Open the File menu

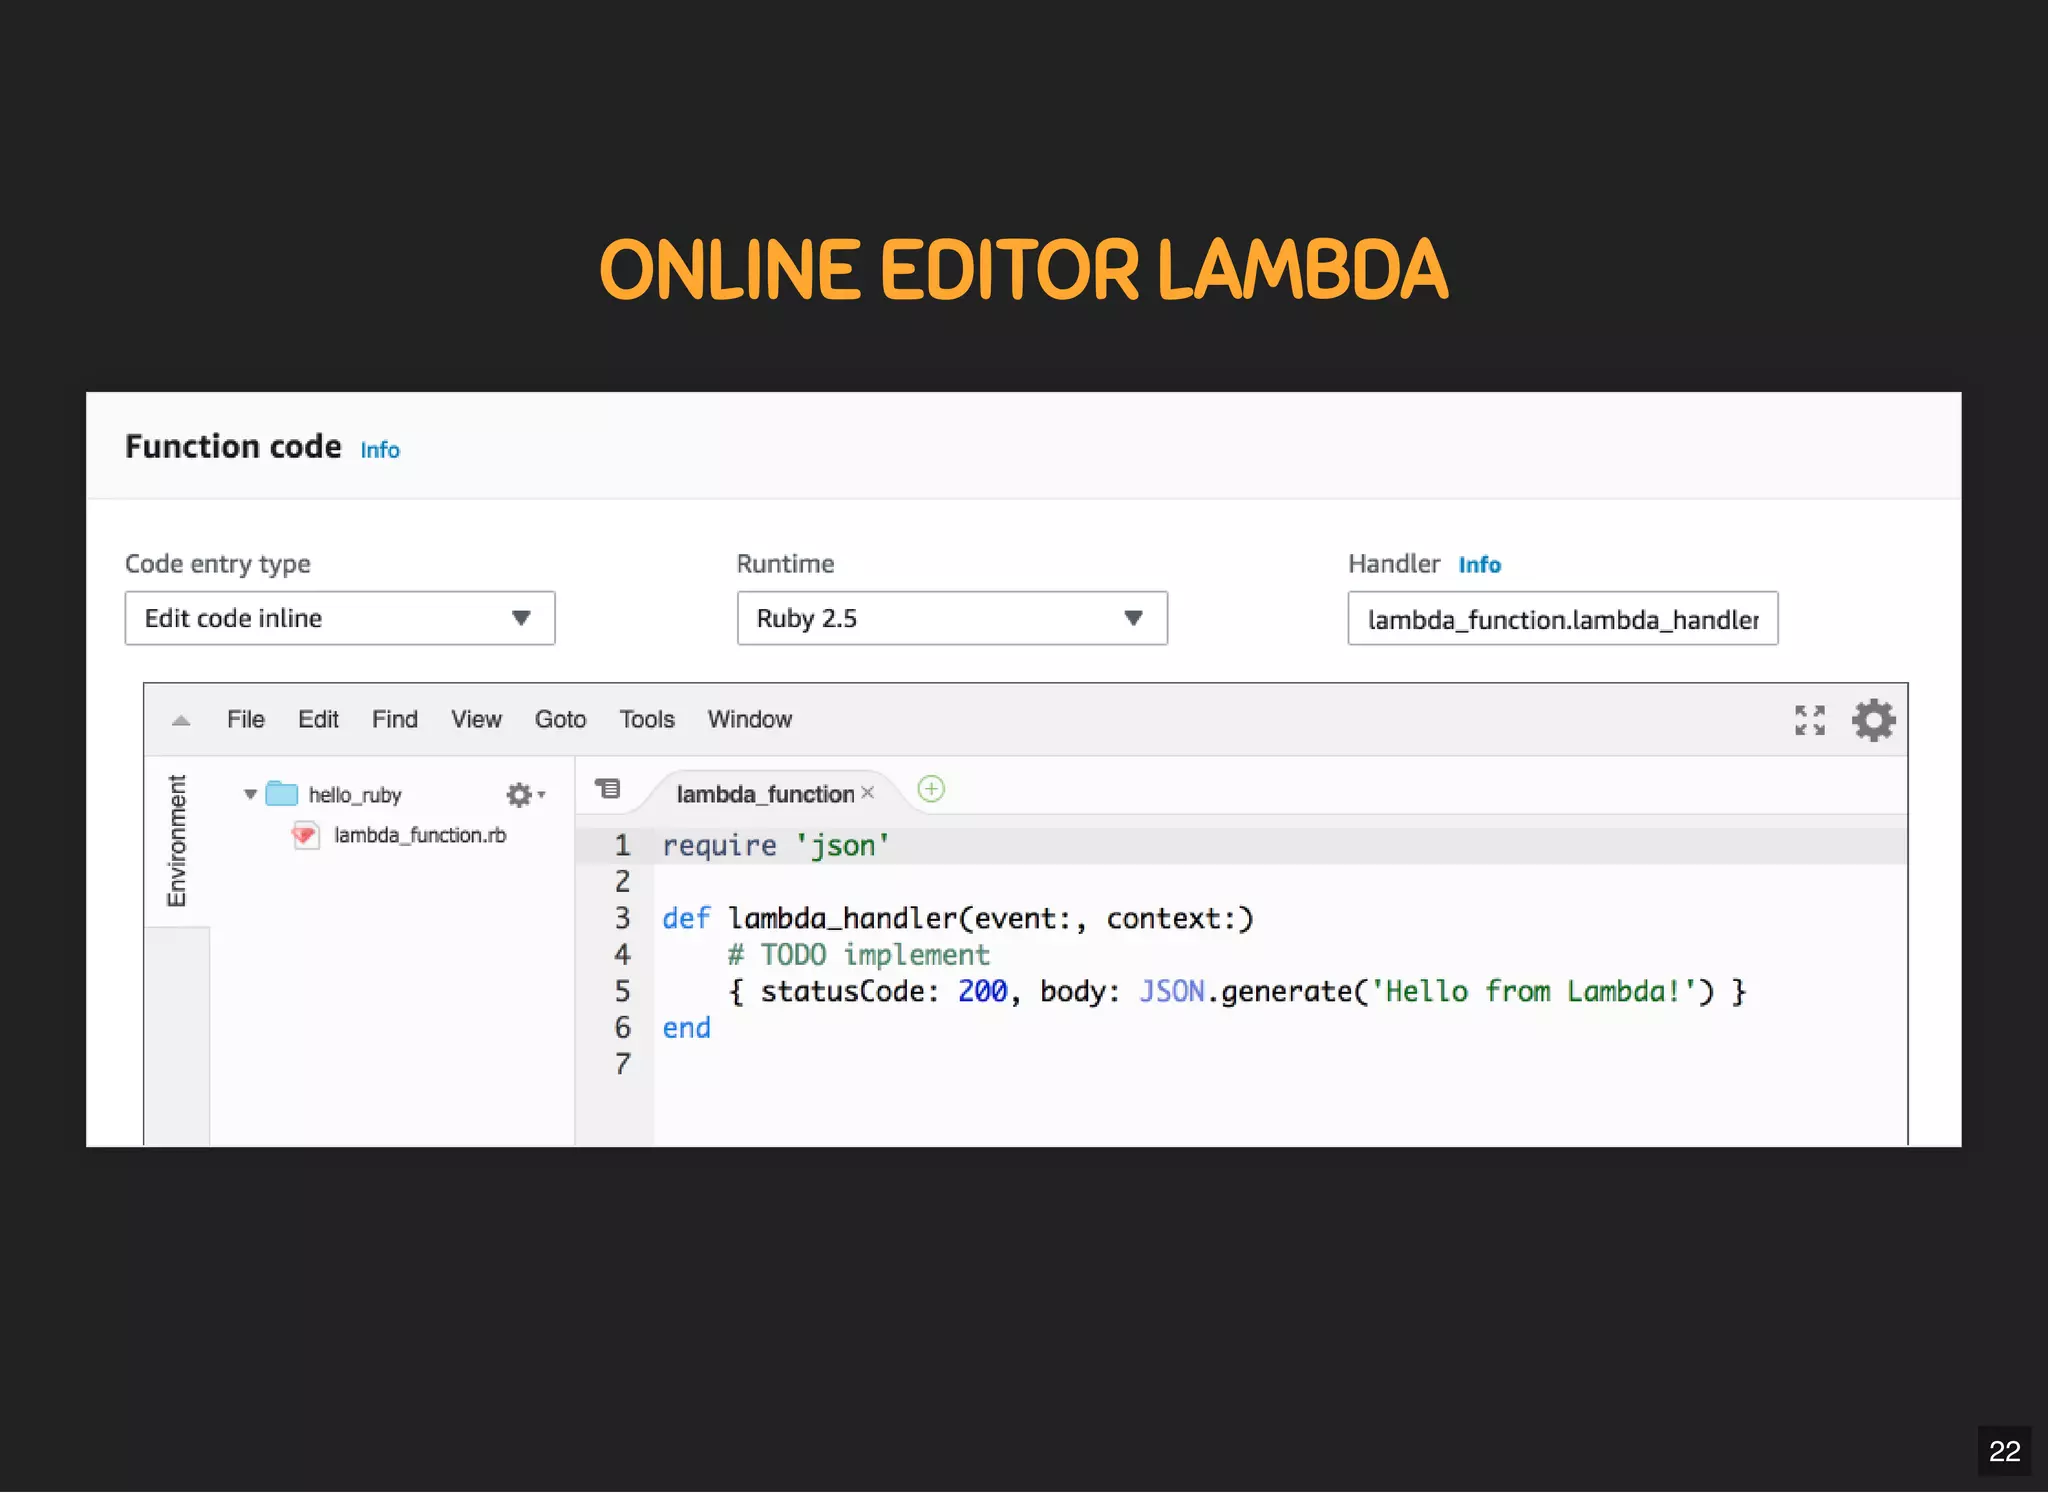click(x=246, y=720)
